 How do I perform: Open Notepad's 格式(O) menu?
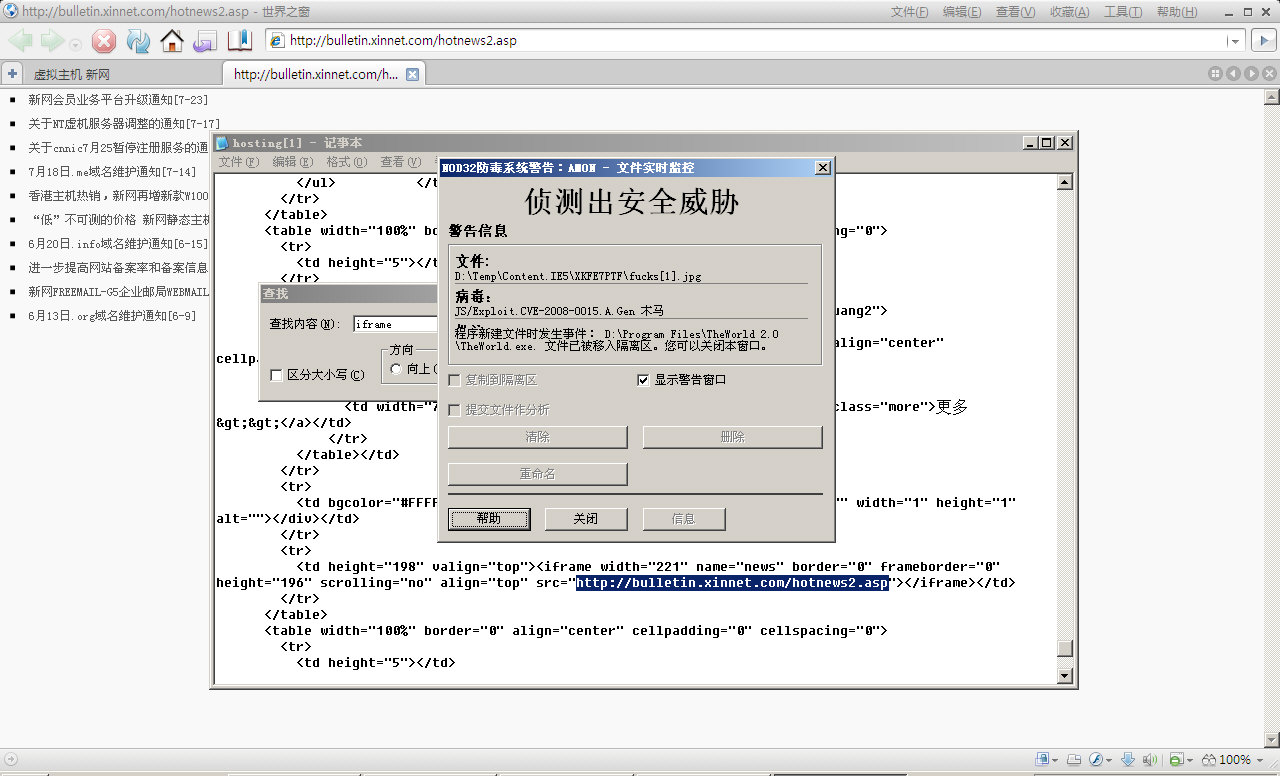click(346, 161)
